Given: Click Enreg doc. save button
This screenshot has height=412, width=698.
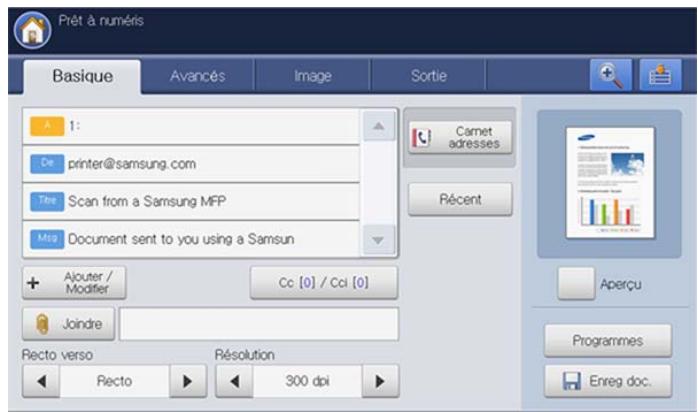Looking at the screenshot, I should (608, 381).
